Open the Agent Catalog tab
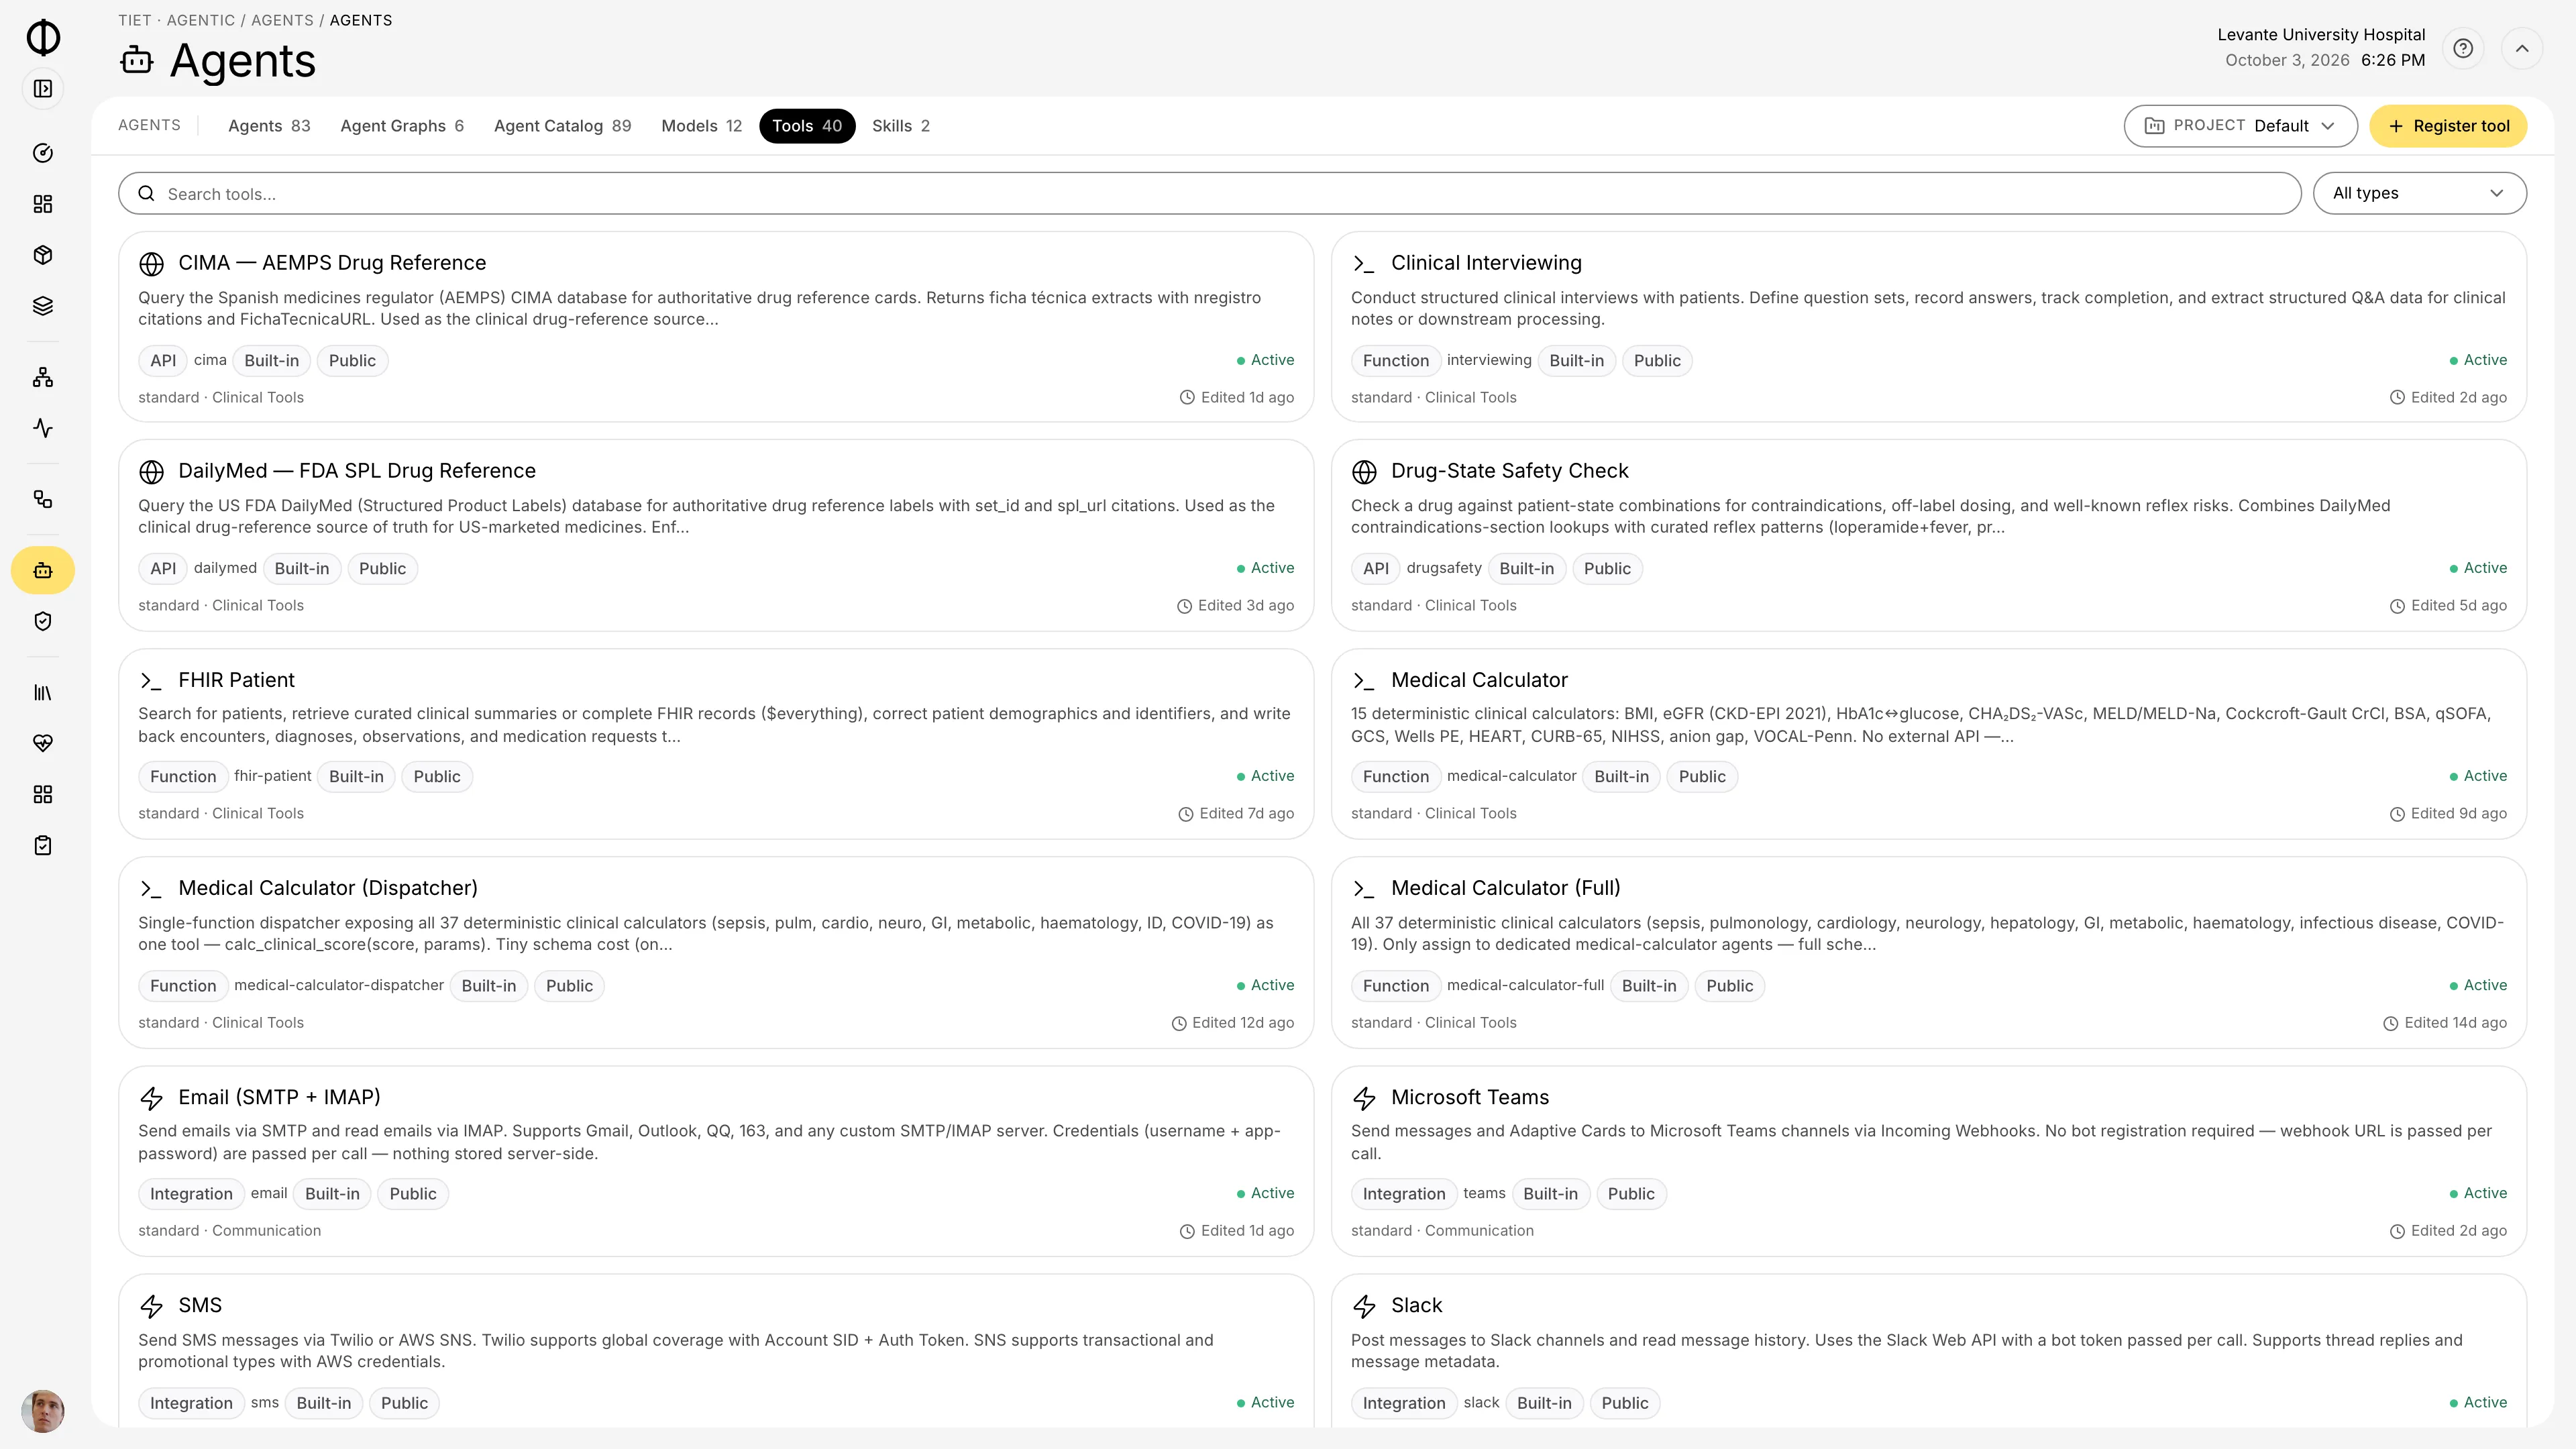2576x1449 pixels. tap(562, 126)
